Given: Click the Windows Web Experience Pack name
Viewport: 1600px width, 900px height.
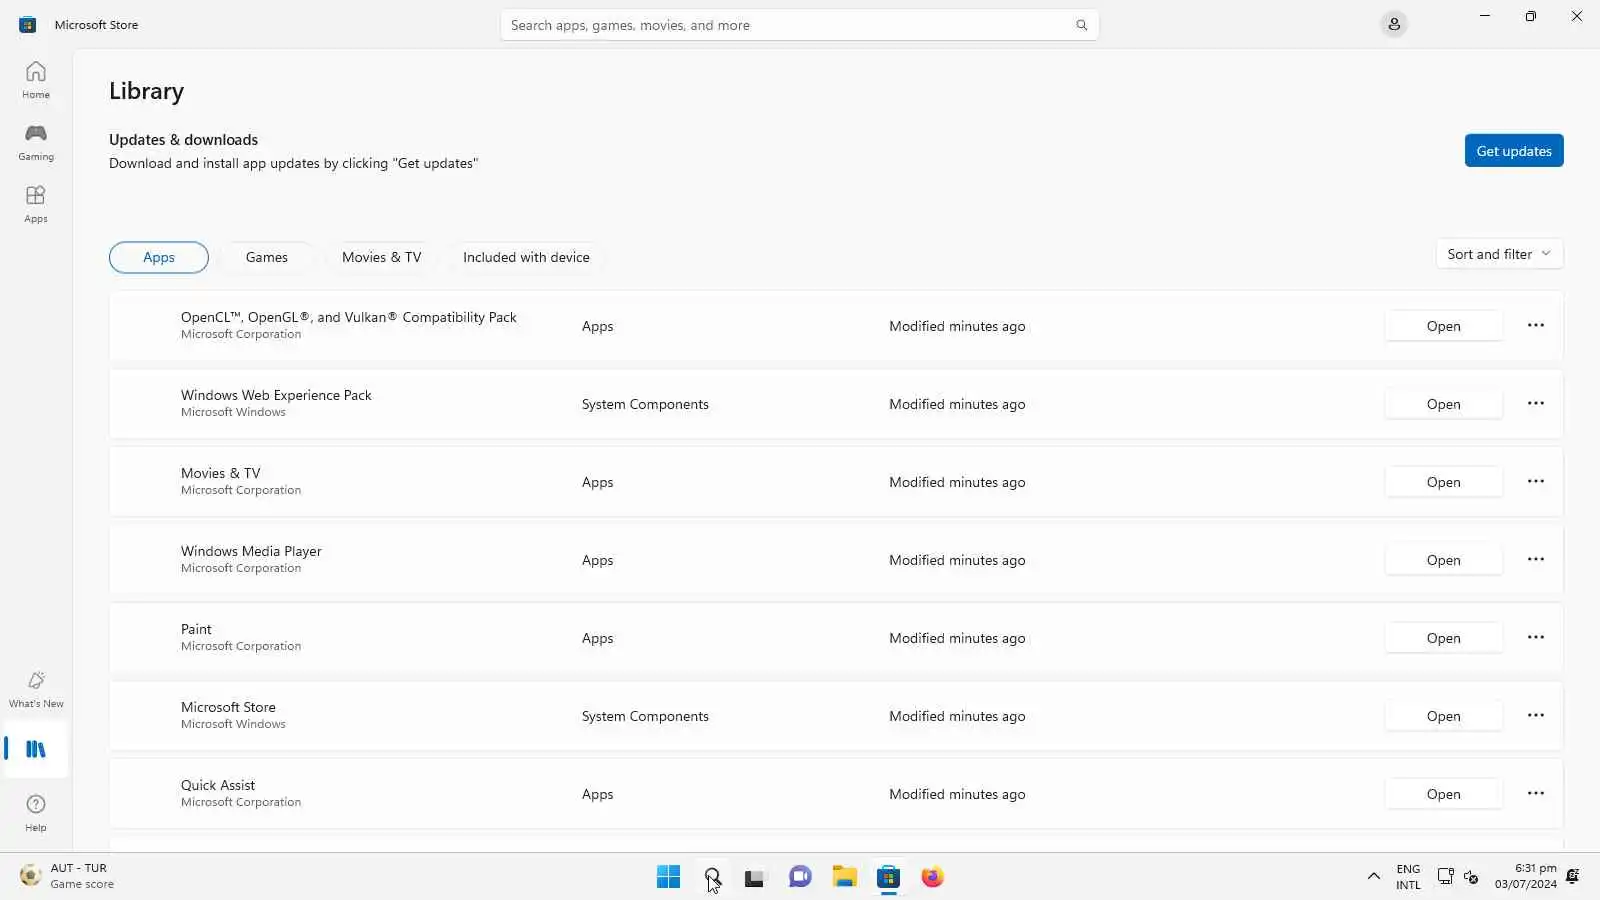Looking at the screenshot, I should pyautogui.click(x=276, y=395).
